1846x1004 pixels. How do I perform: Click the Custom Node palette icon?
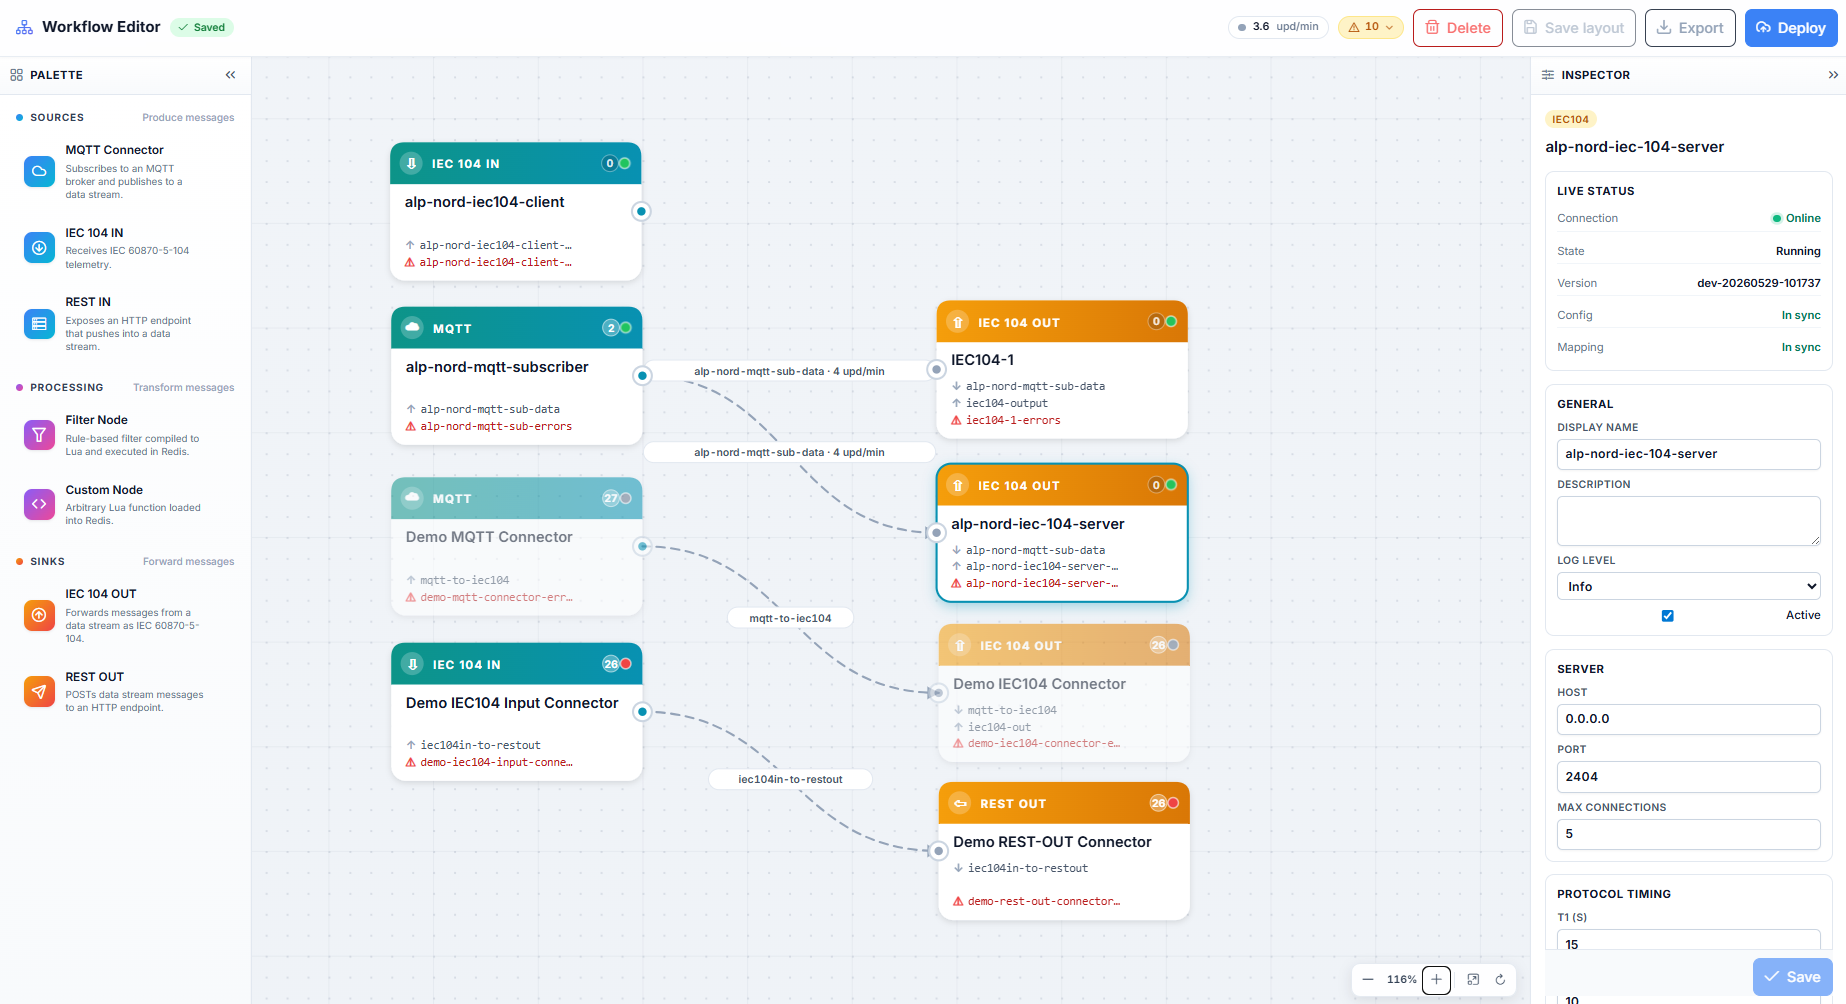[39, 504]
